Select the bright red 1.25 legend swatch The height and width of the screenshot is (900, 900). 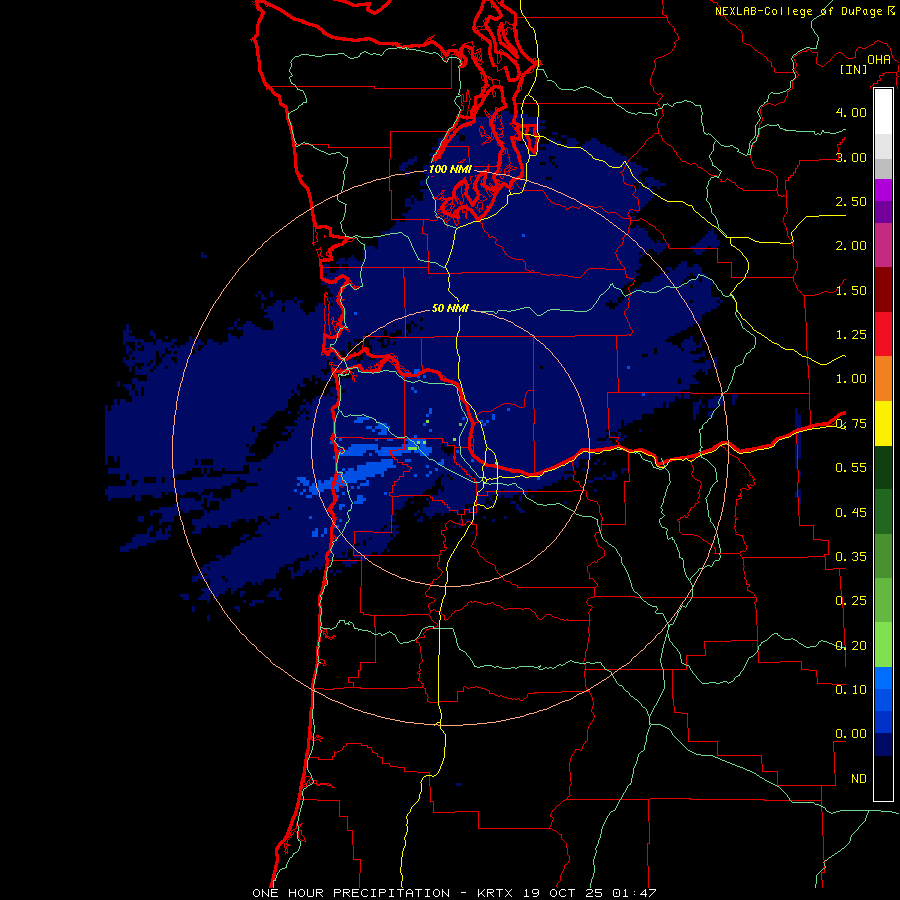(x=883, y=334)
